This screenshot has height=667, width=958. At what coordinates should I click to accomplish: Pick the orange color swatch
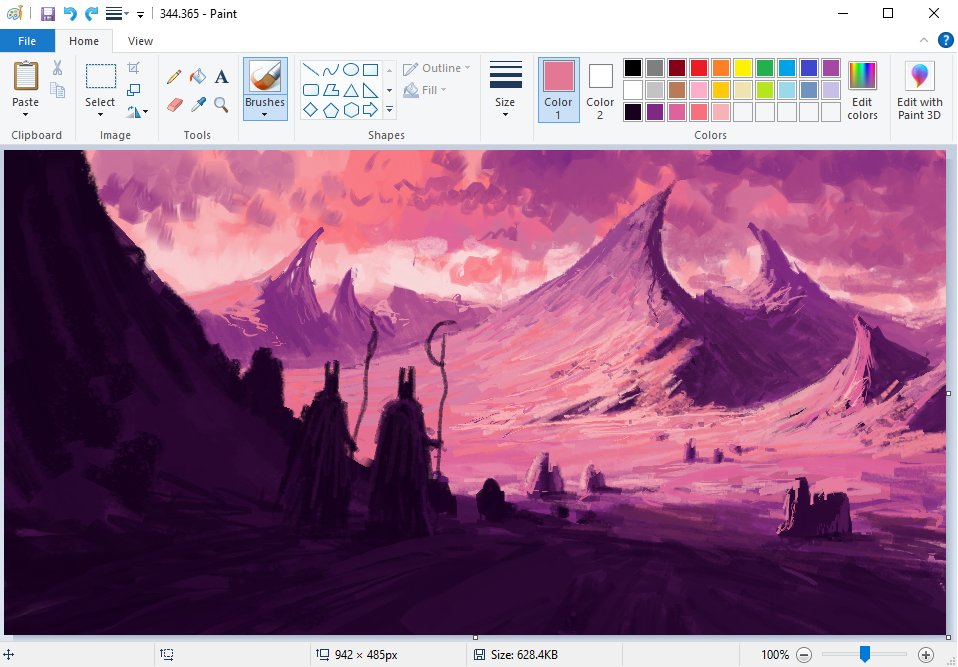click(721, 68)
